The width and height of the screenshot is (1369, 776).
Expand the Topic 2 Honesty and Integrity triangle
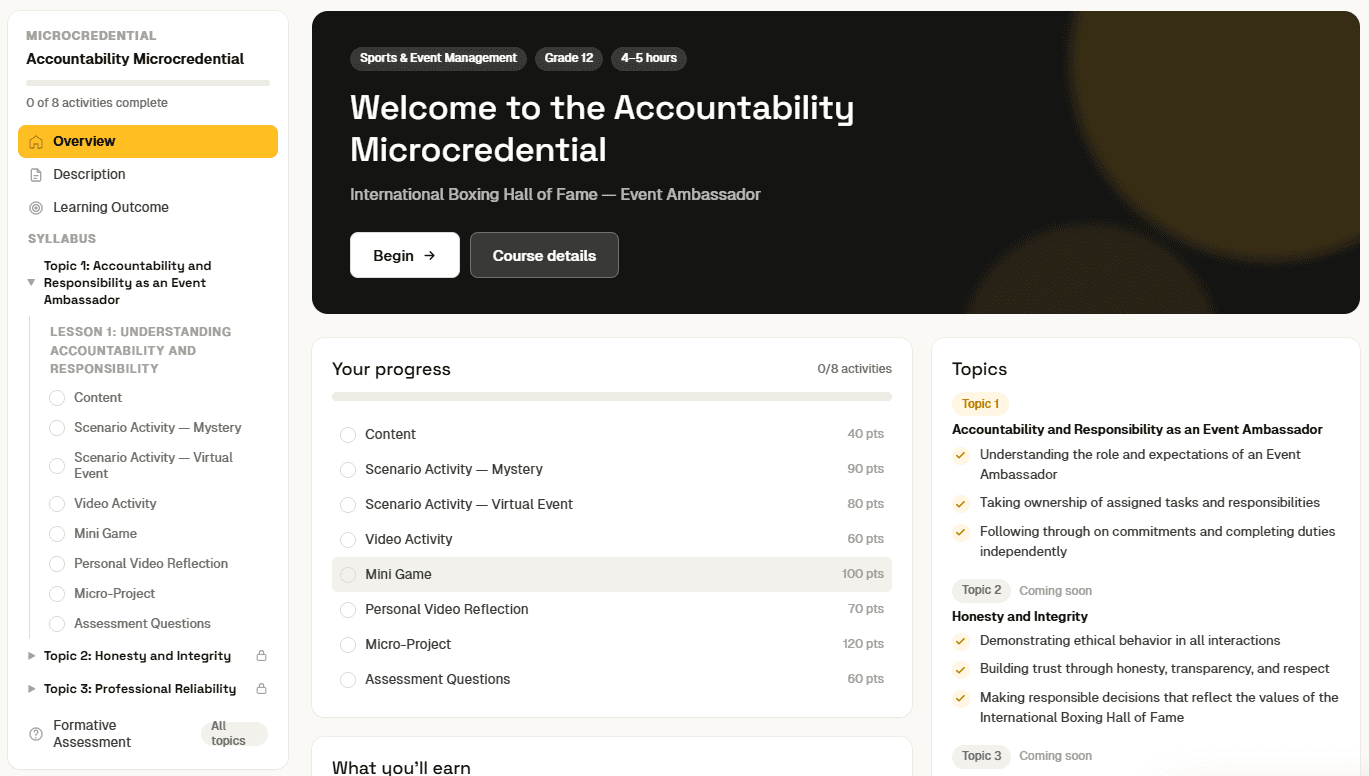[31, 657]
